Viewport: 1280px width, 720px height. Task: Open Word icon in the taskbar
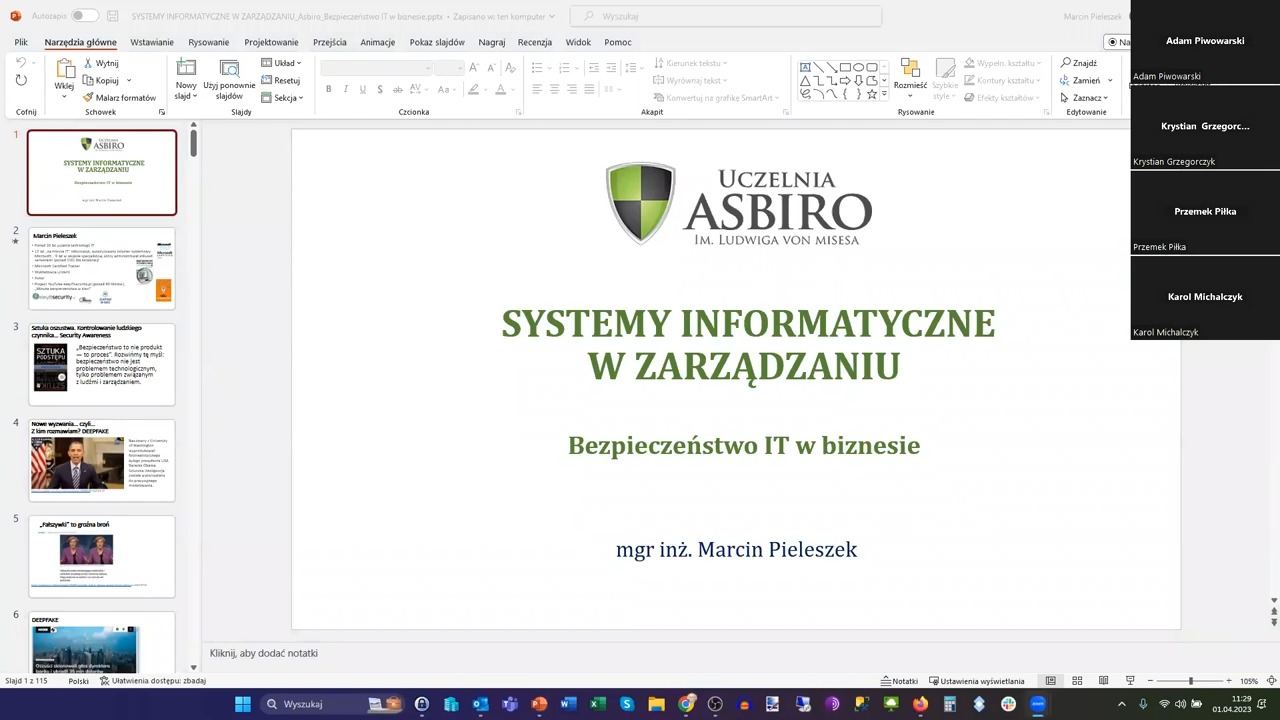click(x=568, y=704)
